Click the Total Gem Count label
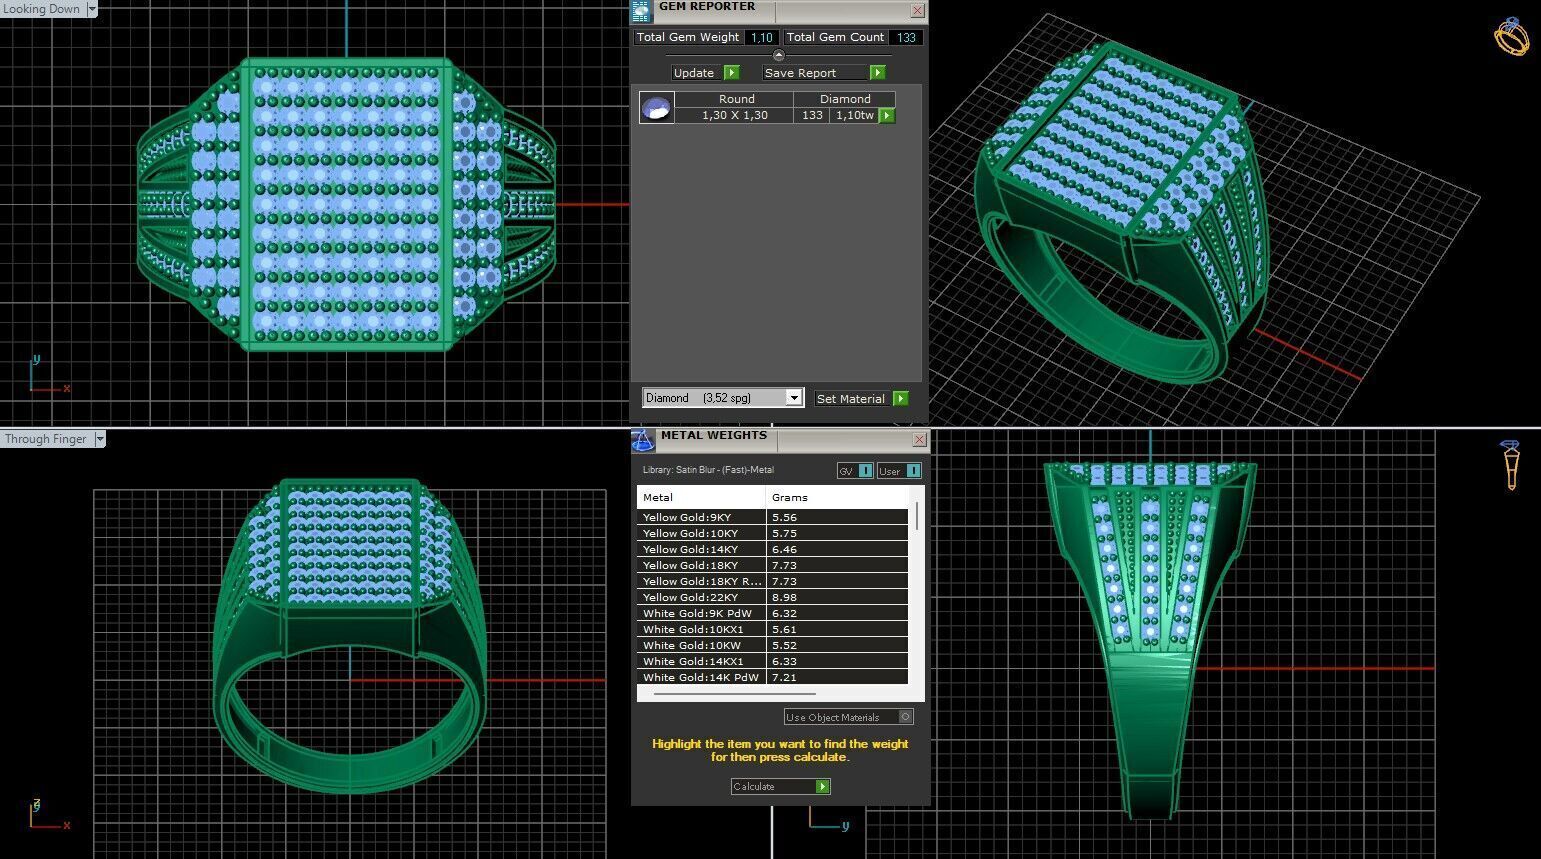The image size is (1541, 859). (x=835, y=37)
